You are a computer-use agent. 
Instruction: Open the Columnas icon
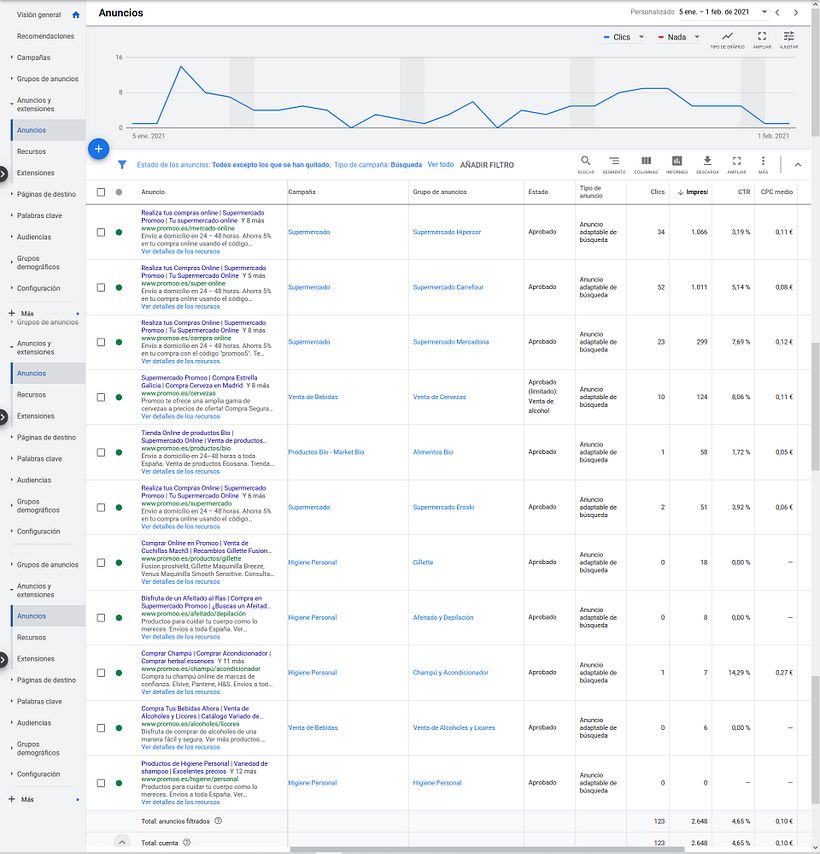(646, 161)
